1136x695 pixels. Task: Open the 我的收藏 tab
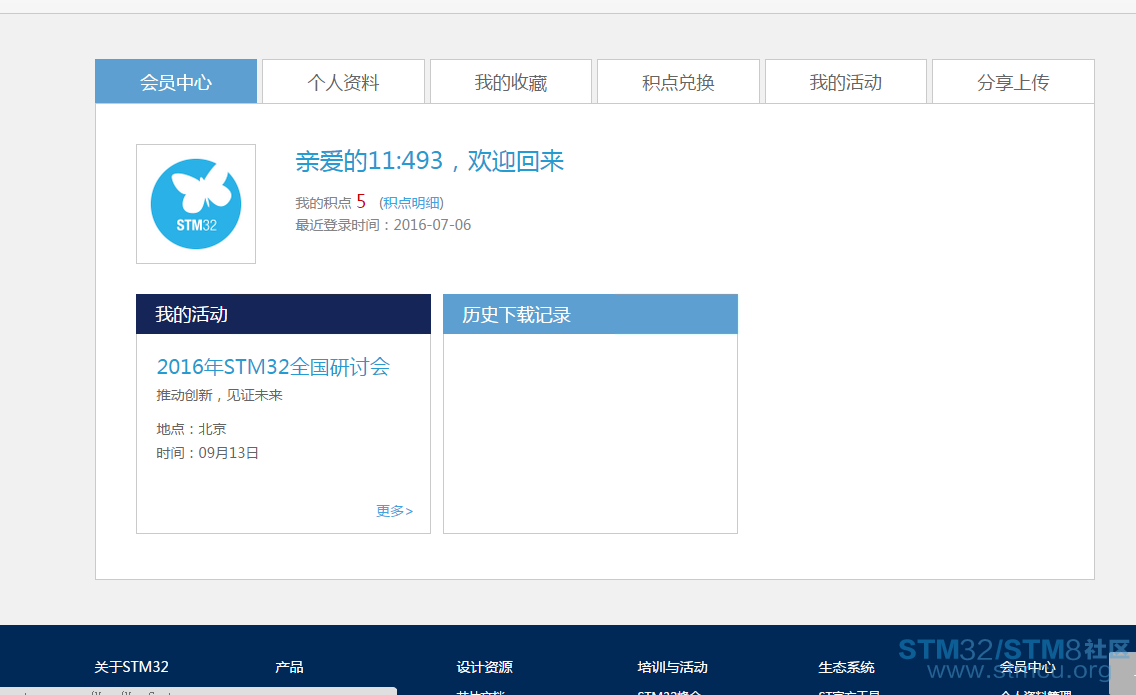pos(511,82)
